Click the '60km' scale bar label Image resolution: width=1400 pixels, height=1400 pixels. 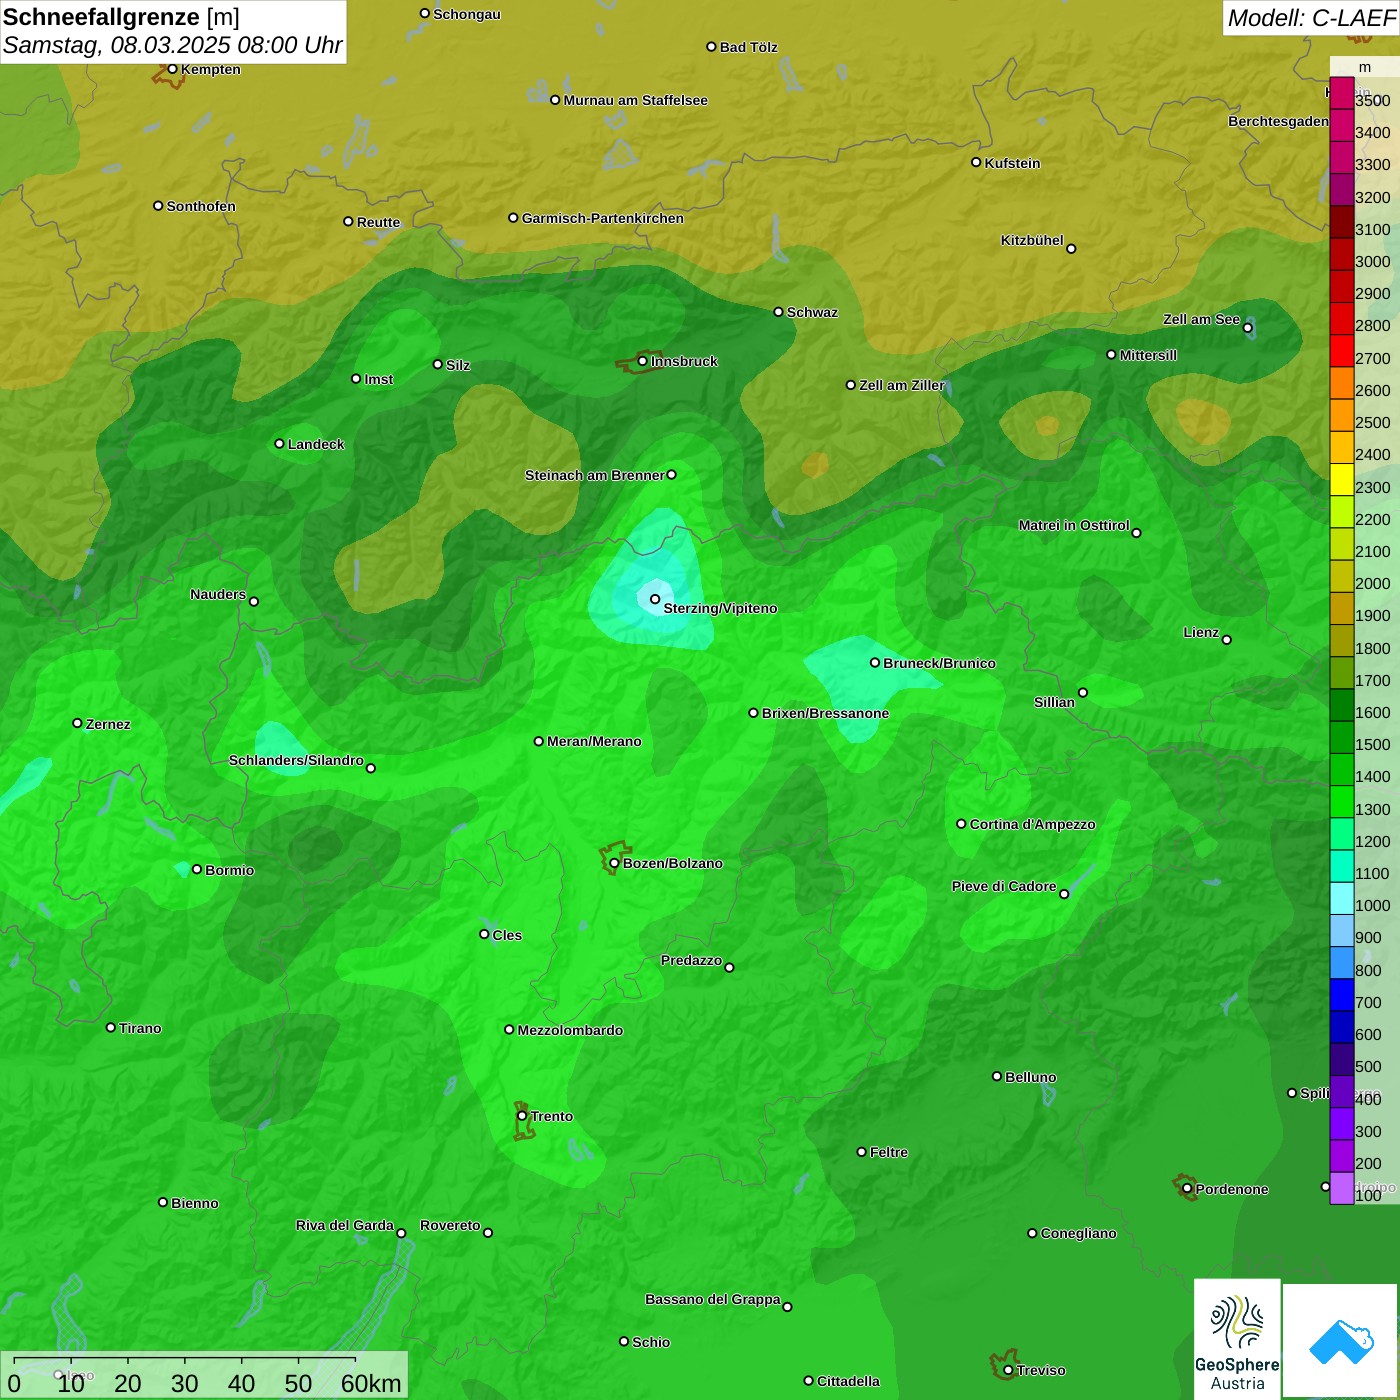click(x=371, y=1383)
